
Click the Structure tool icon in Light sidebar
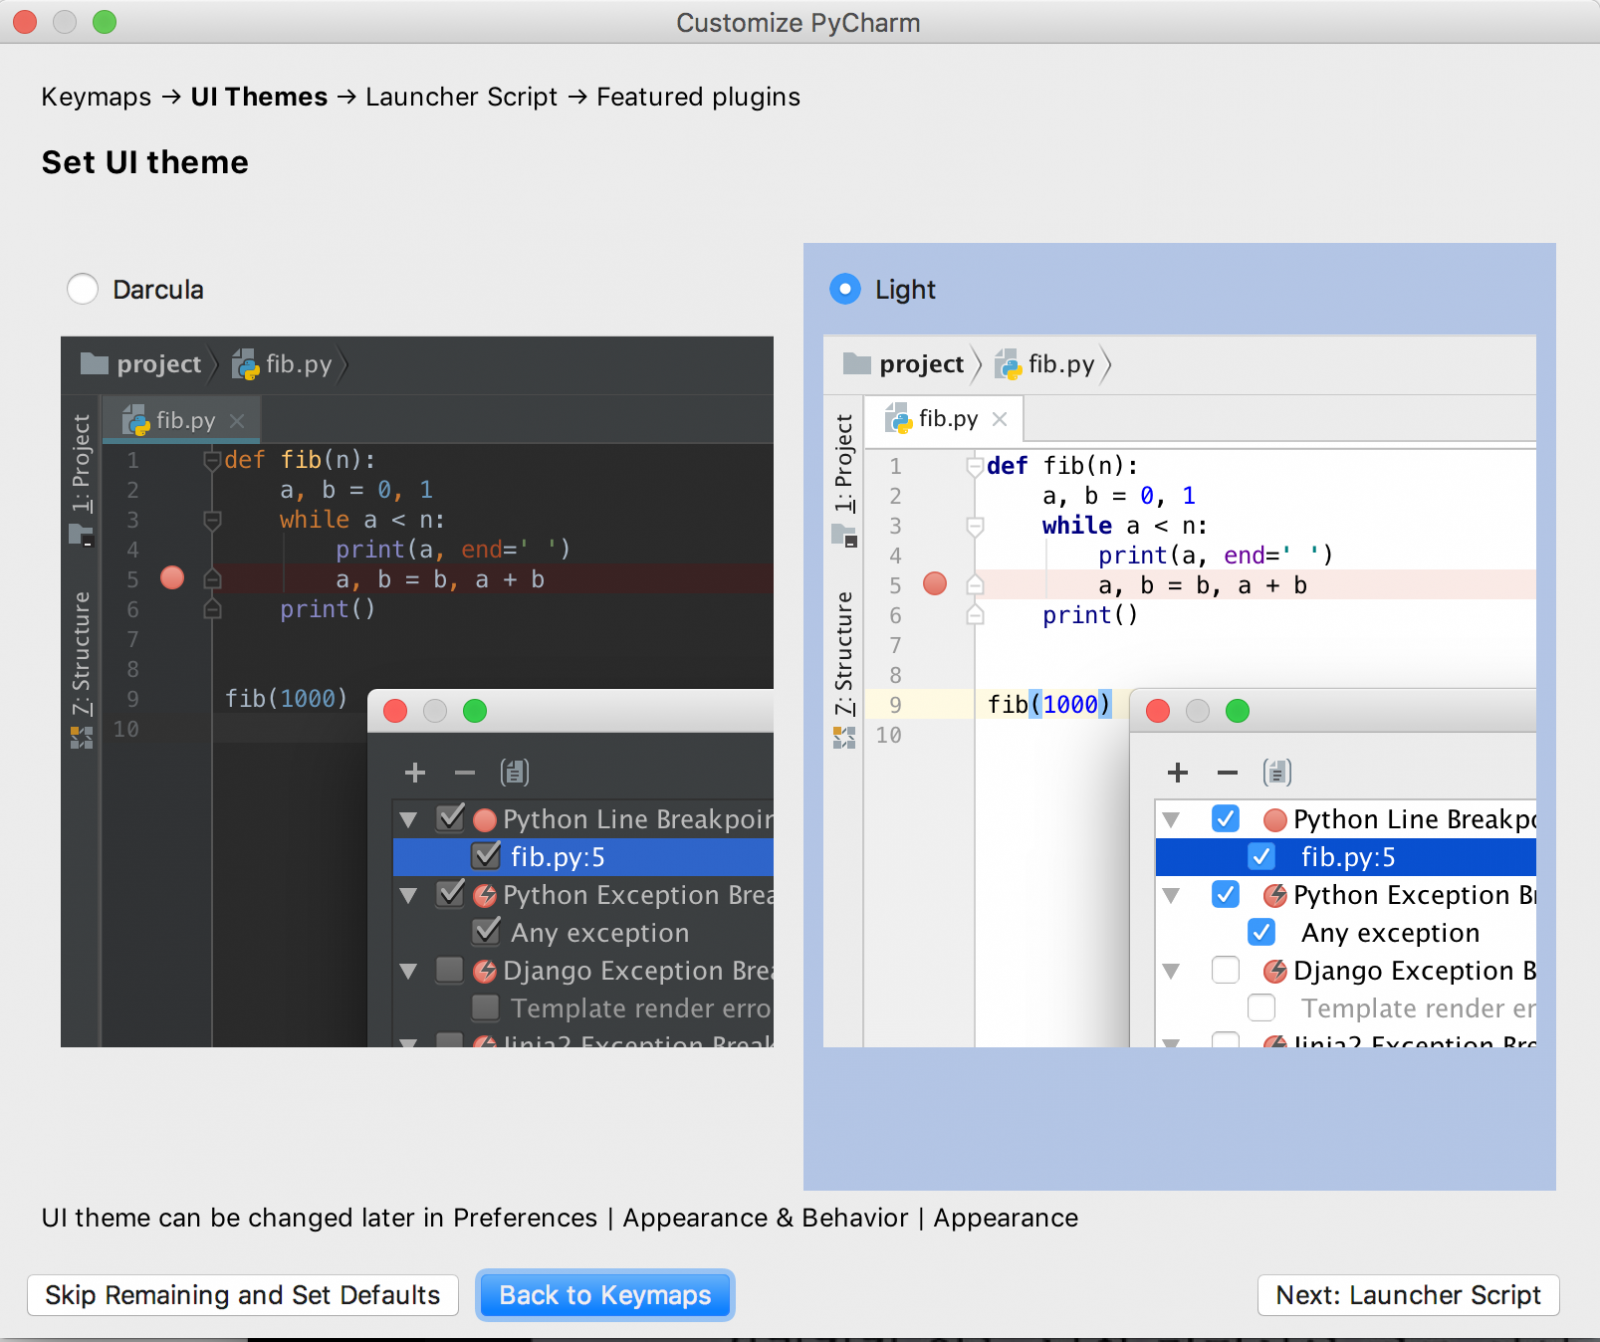click(x=844, y=738)
